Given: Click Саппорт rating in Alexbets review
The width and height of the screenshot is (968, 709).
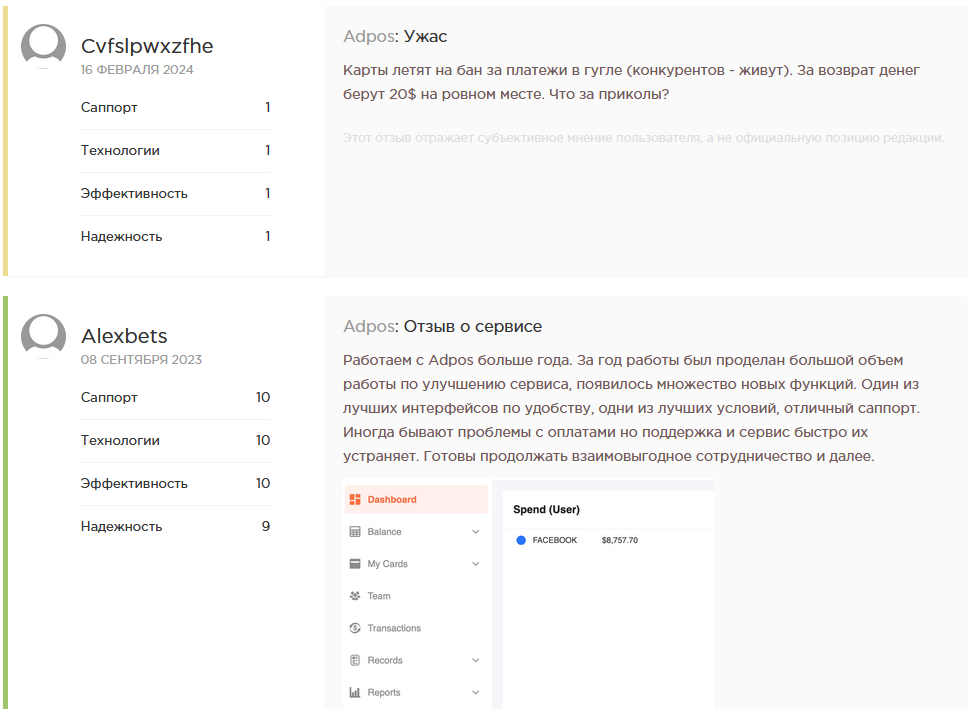Looking at the screenshot, I should [x=175, y=398].
